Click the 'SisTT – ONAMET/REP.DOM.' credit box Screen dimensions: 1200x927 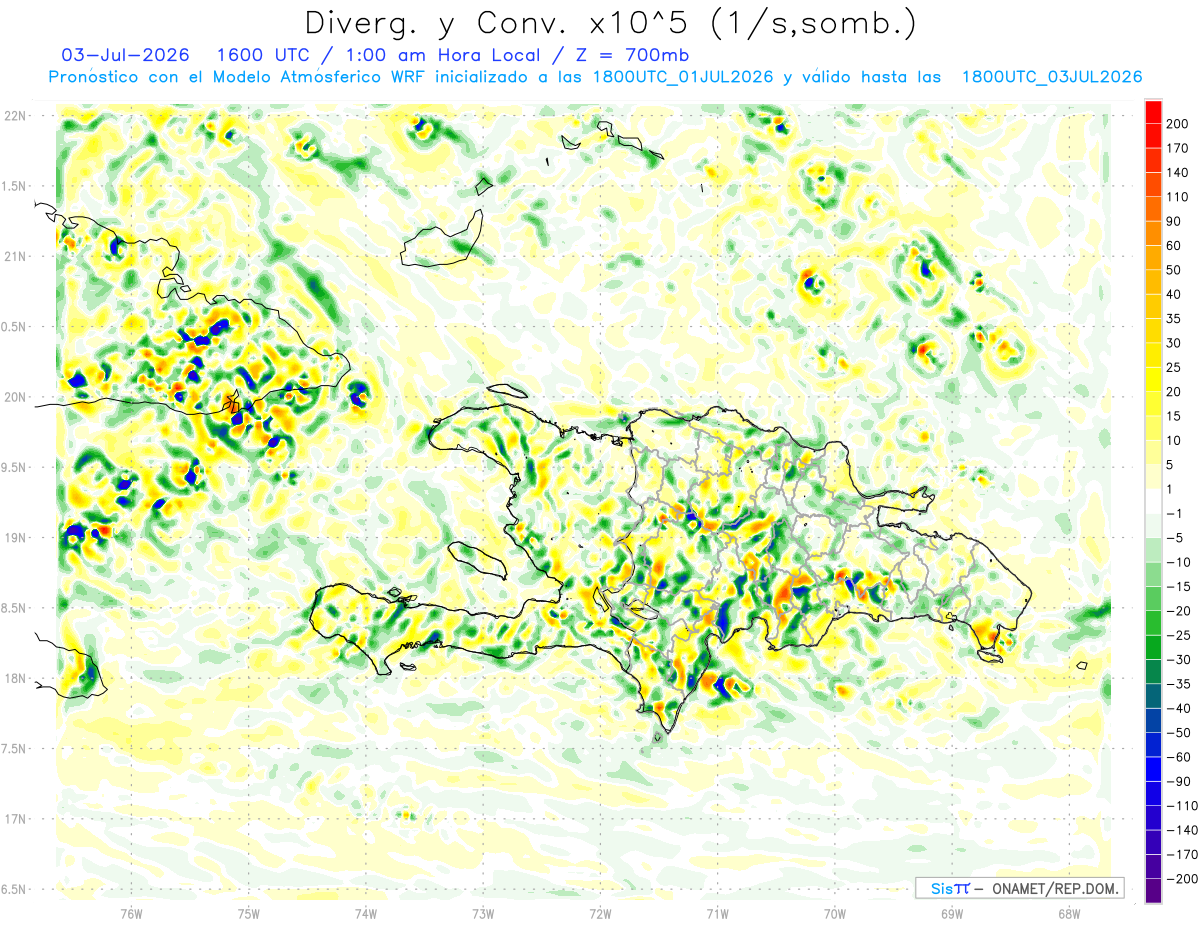tap(1019, 888)
